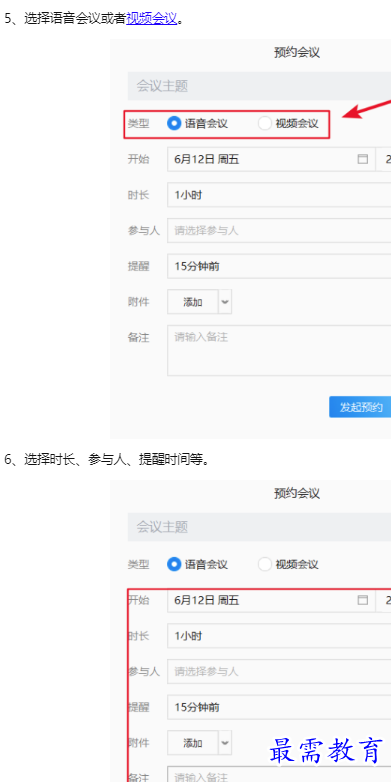This screenshot has width=391, height=782.
Task: Click 时长 label in step 5 dialog
Action: (x=138, y=195)
